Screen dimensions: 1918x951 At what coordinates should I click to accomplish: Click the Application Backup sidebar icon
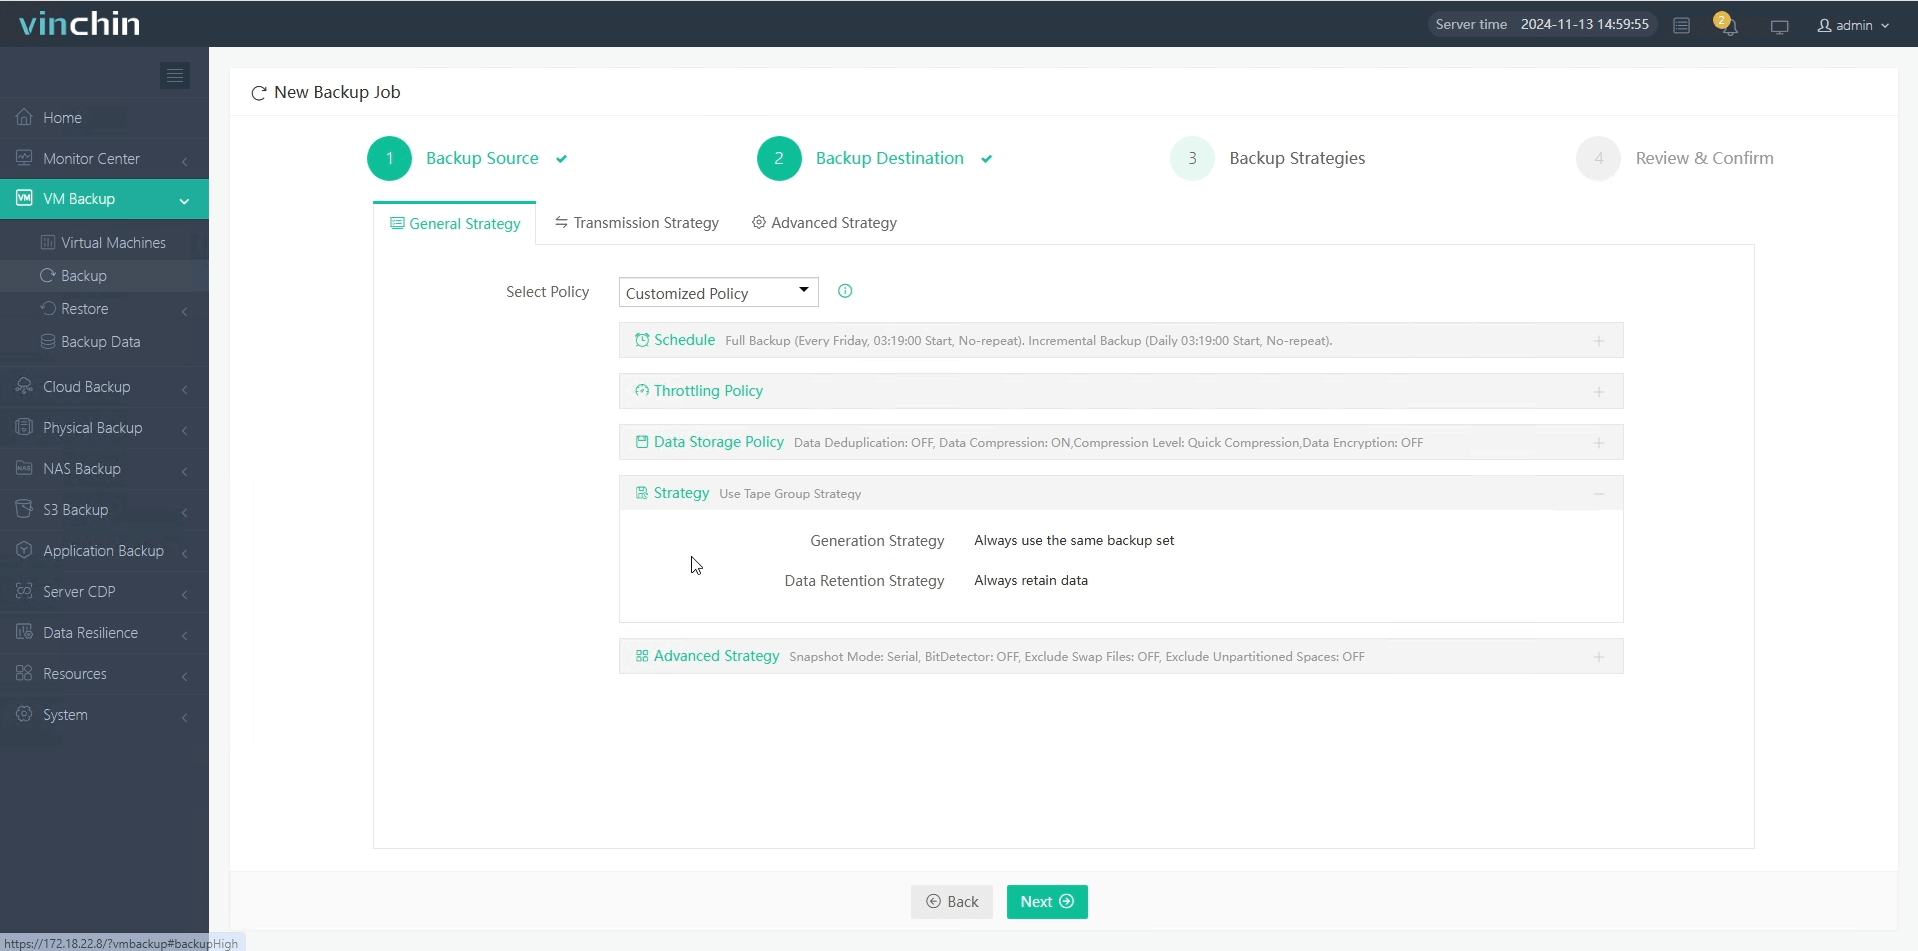24,550
